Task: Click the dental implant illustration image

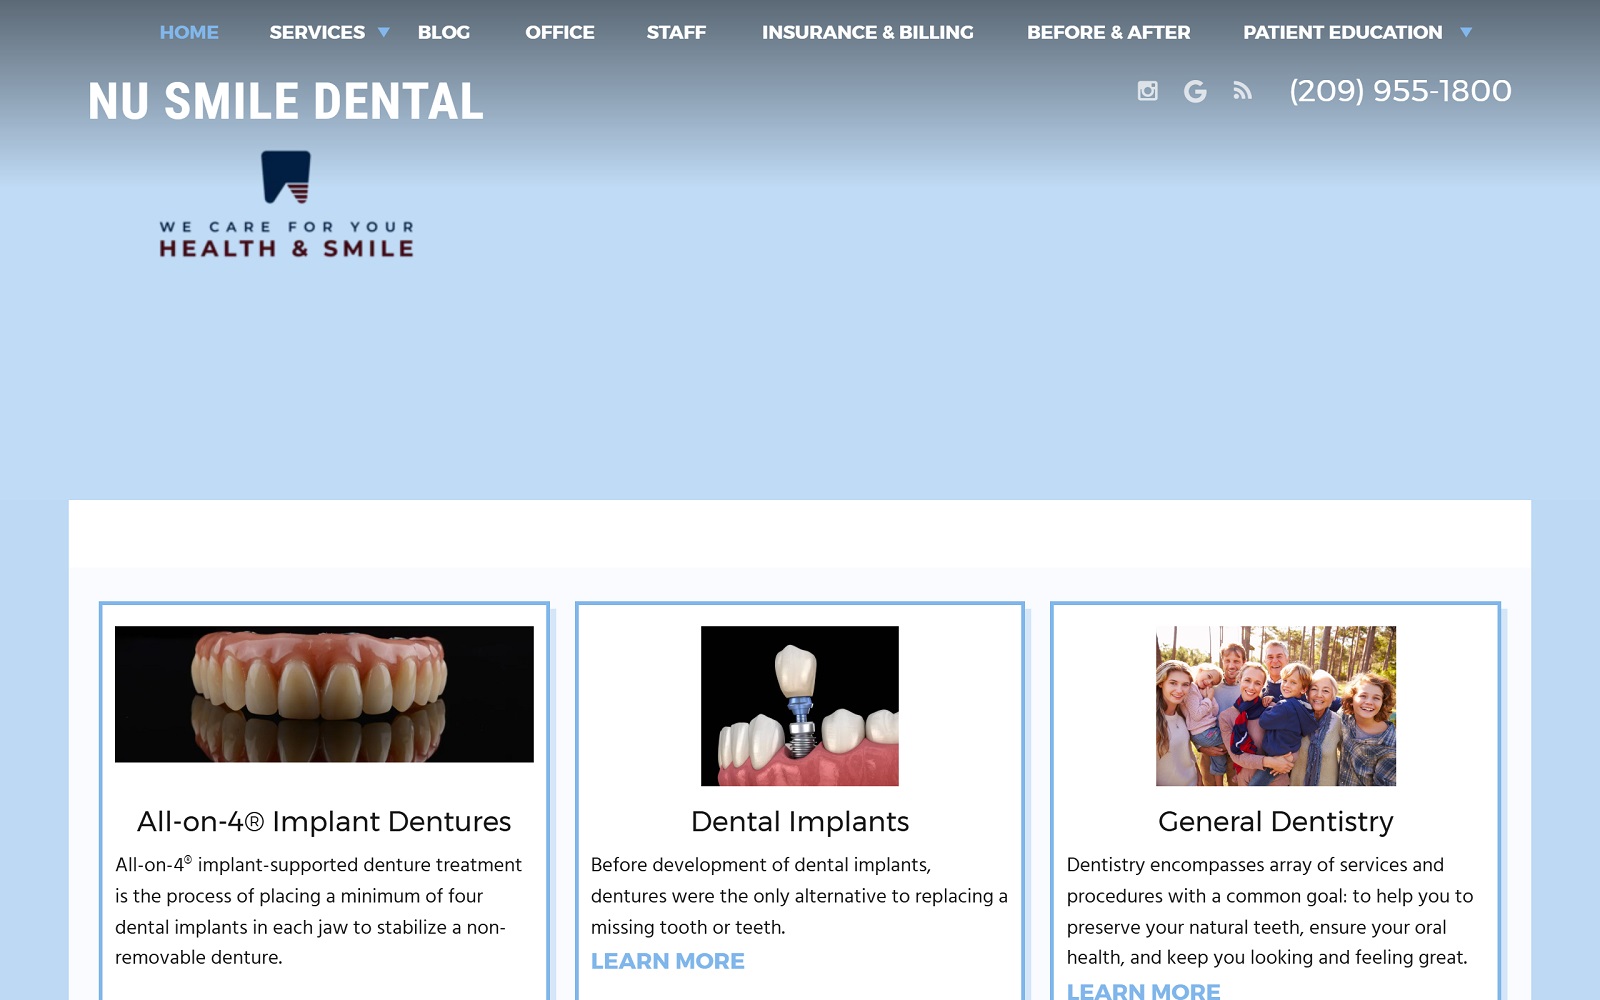Action: pyautogui.click(x=799, y=706)
